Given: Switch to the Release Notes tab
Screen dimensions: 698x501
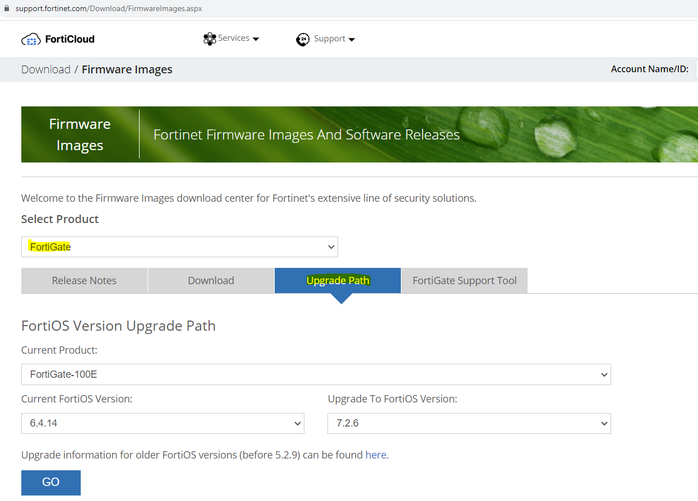Looking at the screenshot, I should point(84,281).
